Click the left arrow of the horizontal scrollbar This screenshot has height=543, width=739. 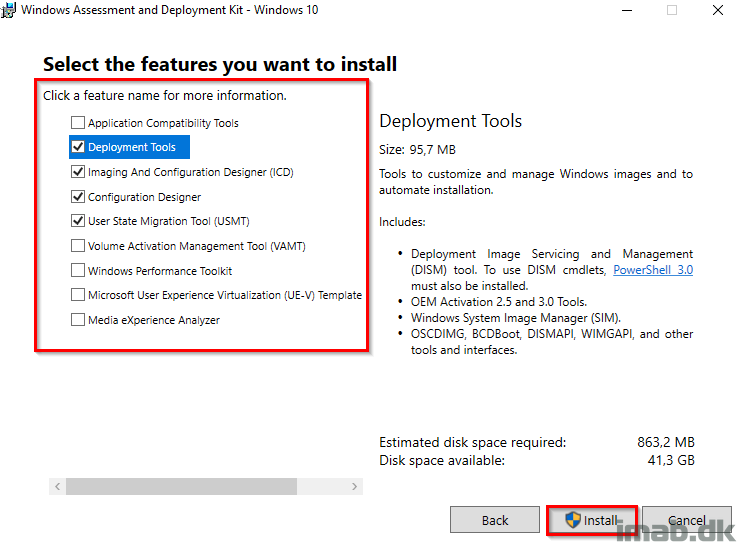pos(57,486)
